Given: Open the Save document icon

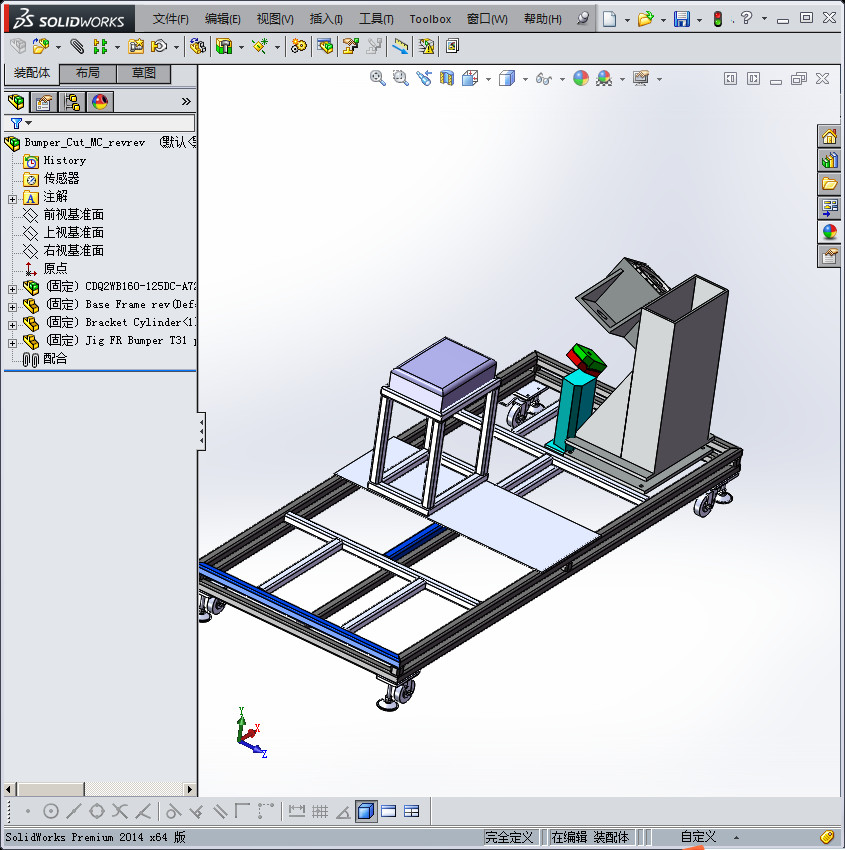Looking at the screenshot, I should [x=681, y=19].
